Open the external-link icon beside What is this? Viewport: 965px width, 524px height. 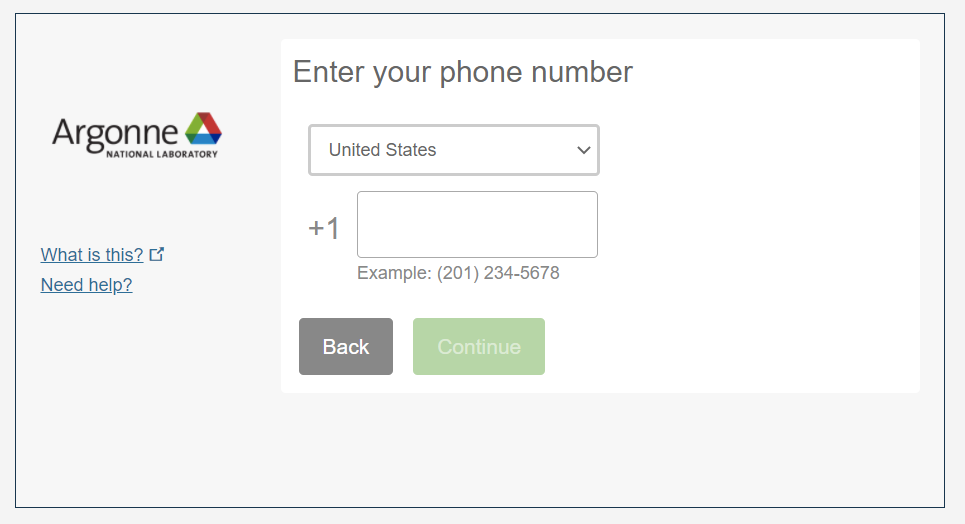pos(157,254)
